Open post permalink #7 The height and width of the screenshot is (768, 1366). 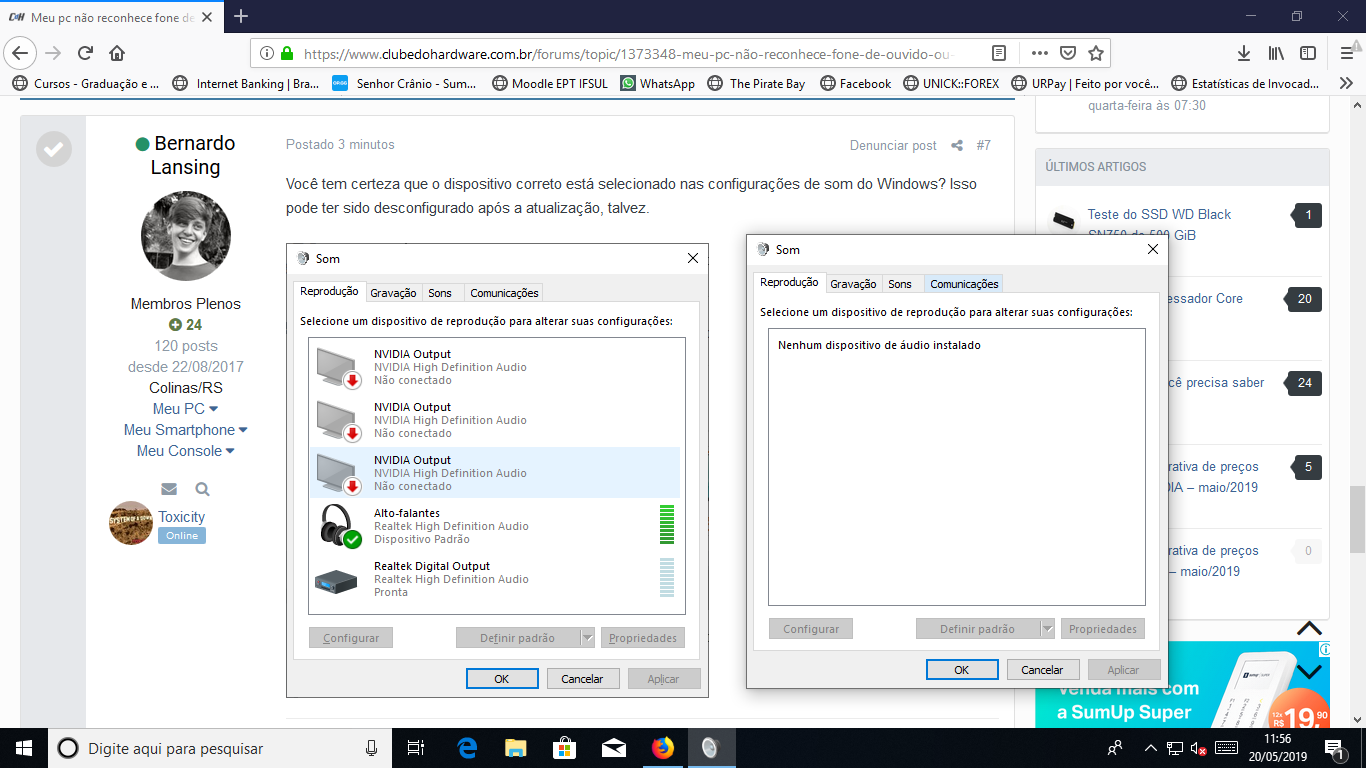[x=983, y=146]
